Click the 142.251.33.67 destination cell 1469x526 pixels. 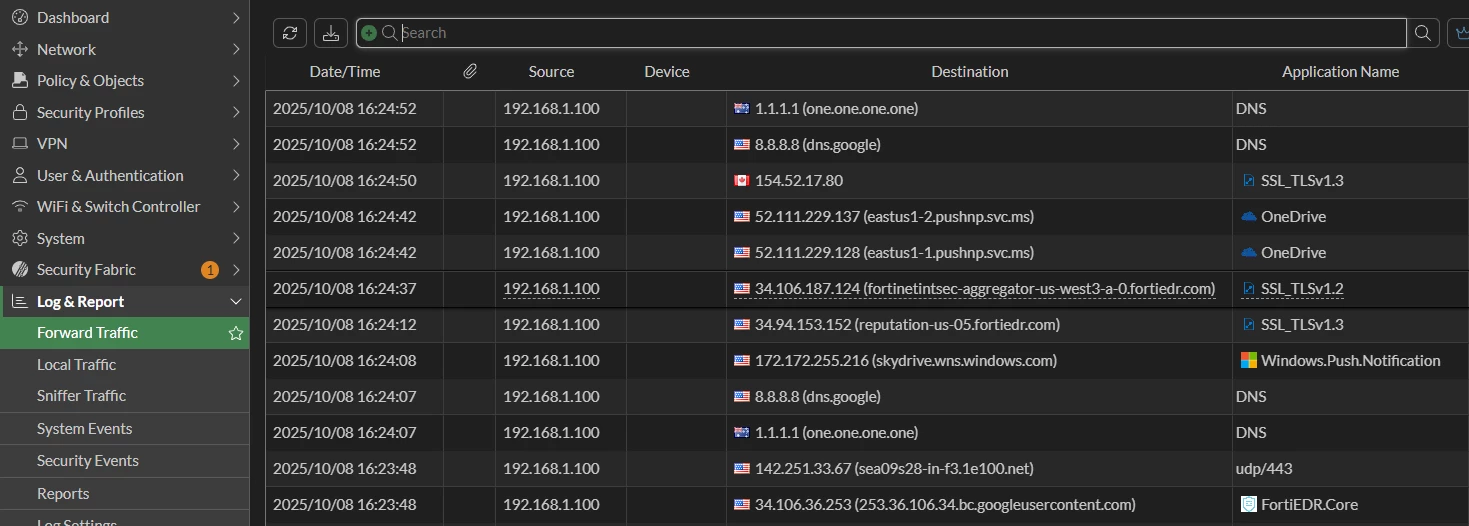pos(979,469)
